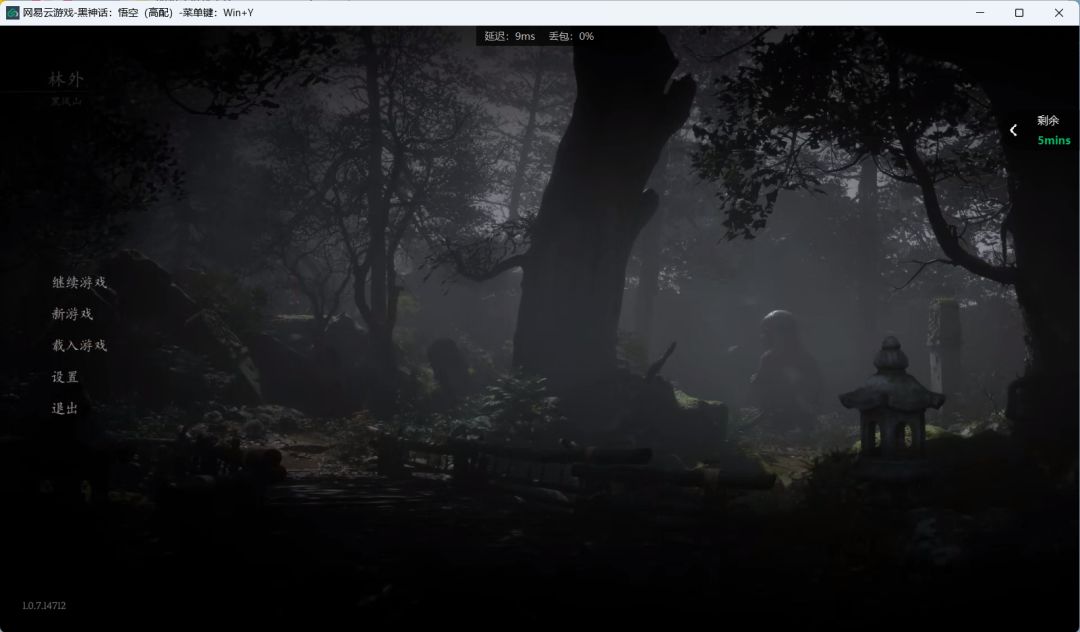Click the 延迟: 9ms latency indicator
The image size is (1080, 632).
point(509,36)
